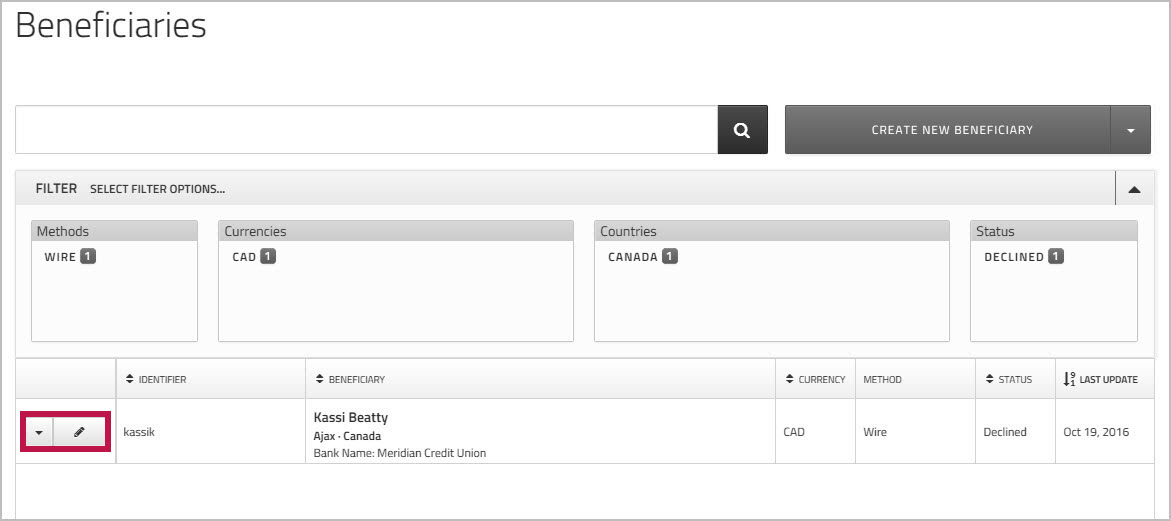Collapse the Filter panel with the up arrow
Image resolution: width=1171 pixels, height=521 pixels.
click(1133, 188)
